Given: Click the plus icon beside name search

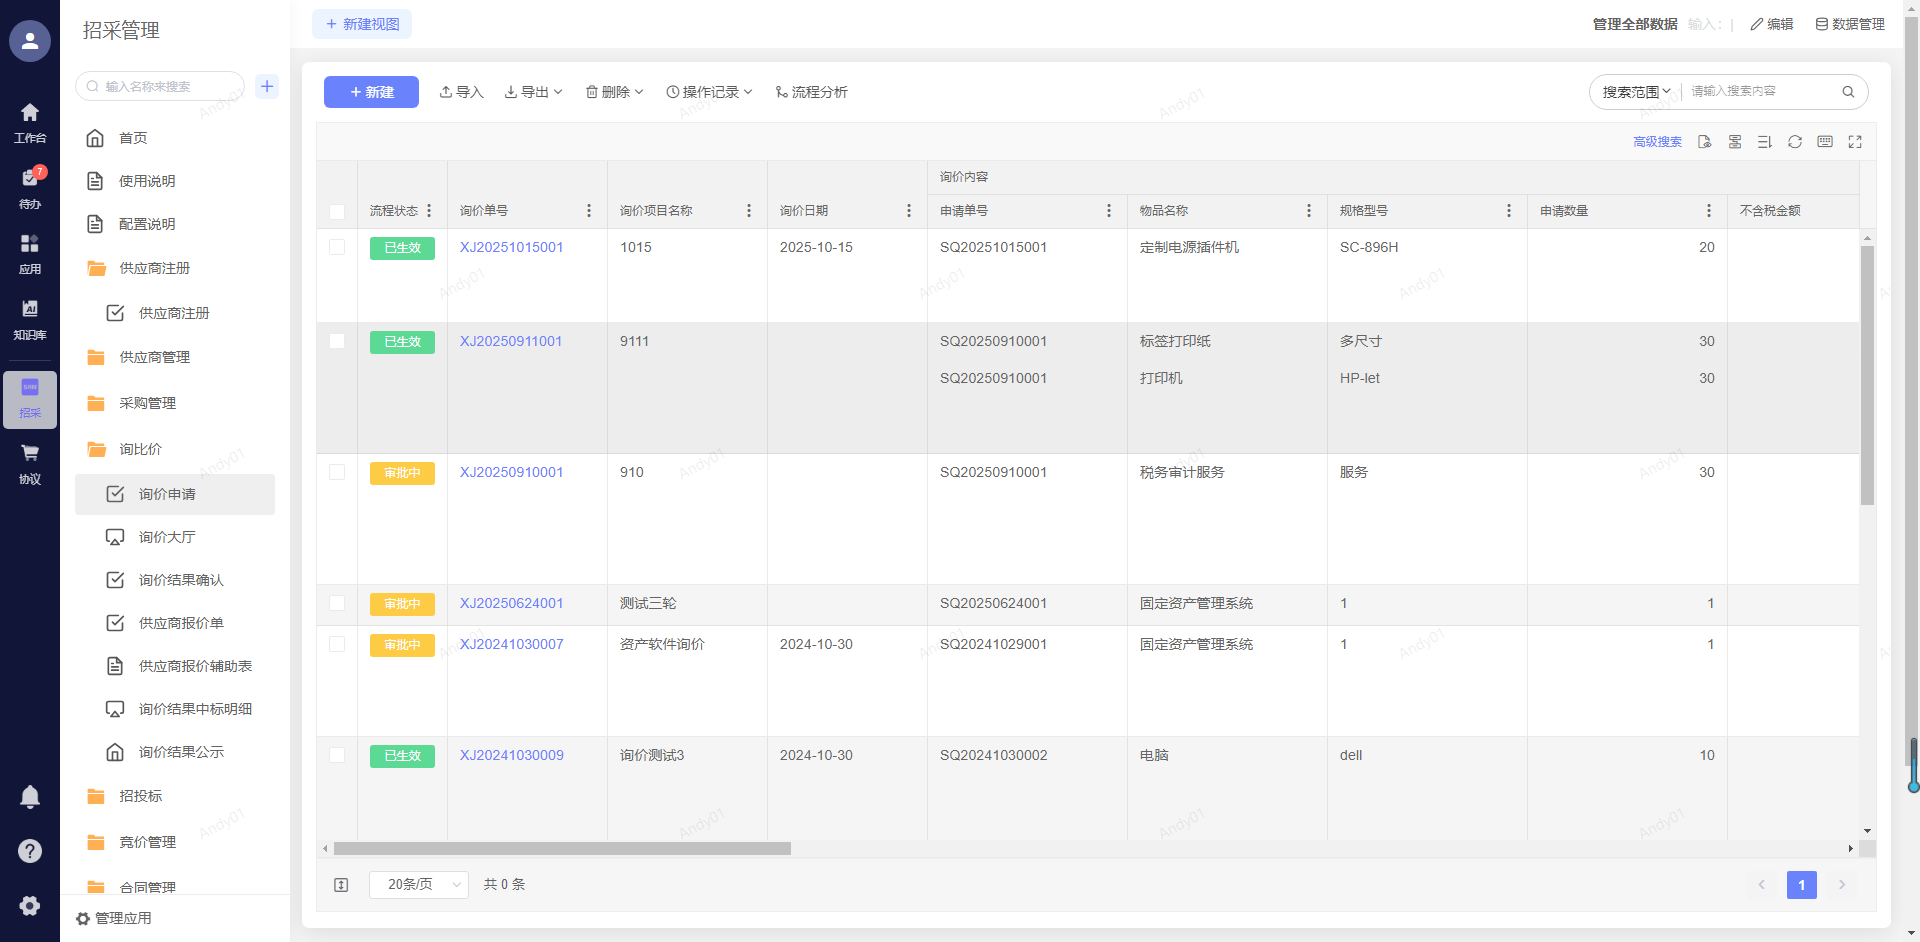Looking at the screenshot, I should tap(267, 87).
